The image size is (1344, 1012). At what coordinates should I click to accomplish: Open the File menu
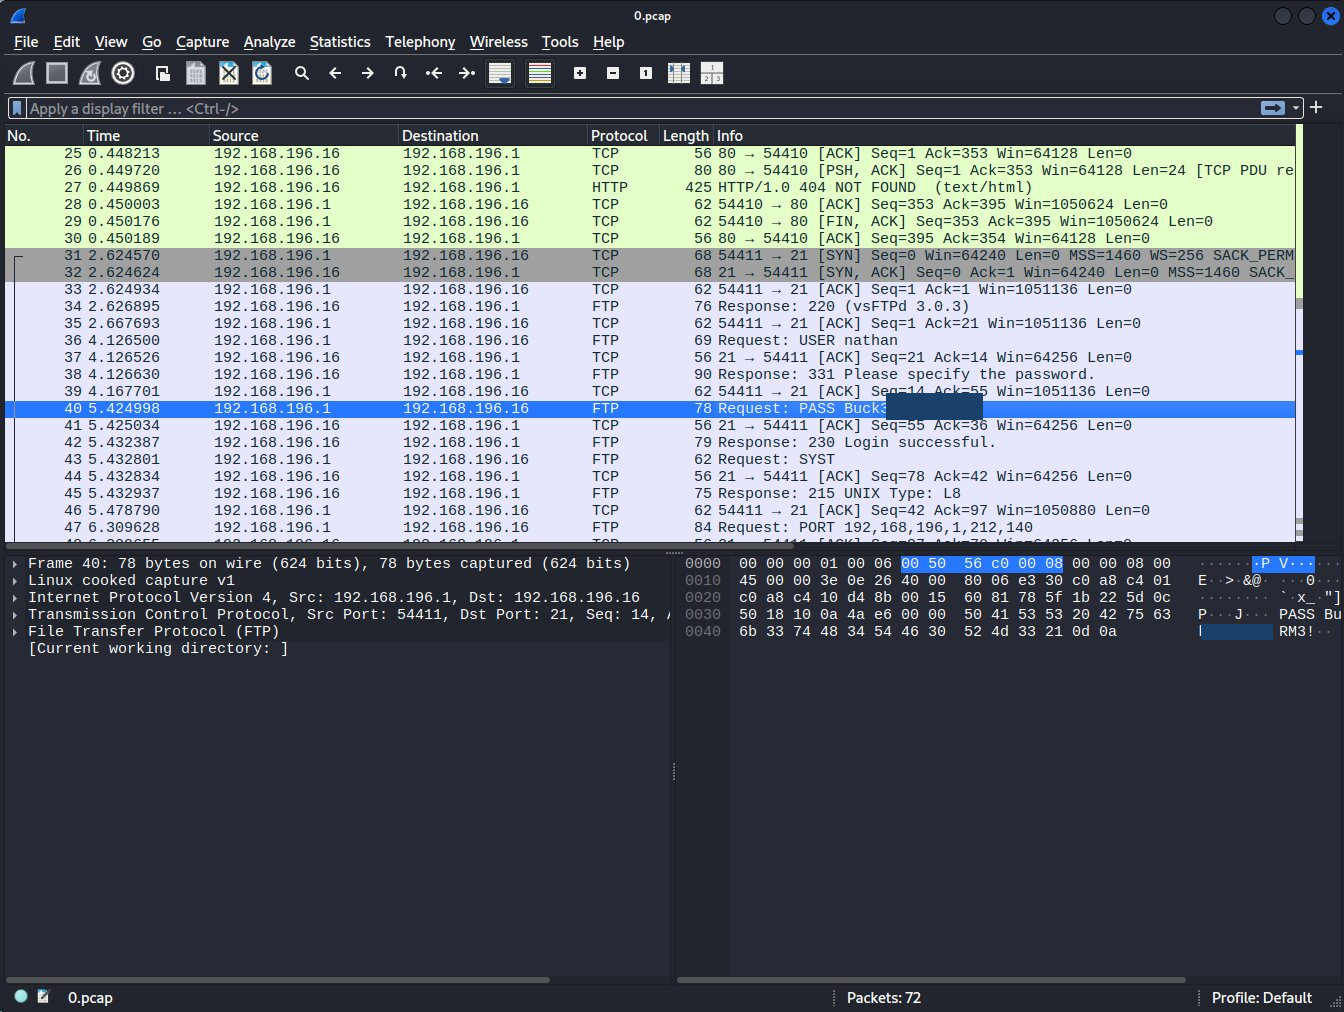tap(26, 42)
